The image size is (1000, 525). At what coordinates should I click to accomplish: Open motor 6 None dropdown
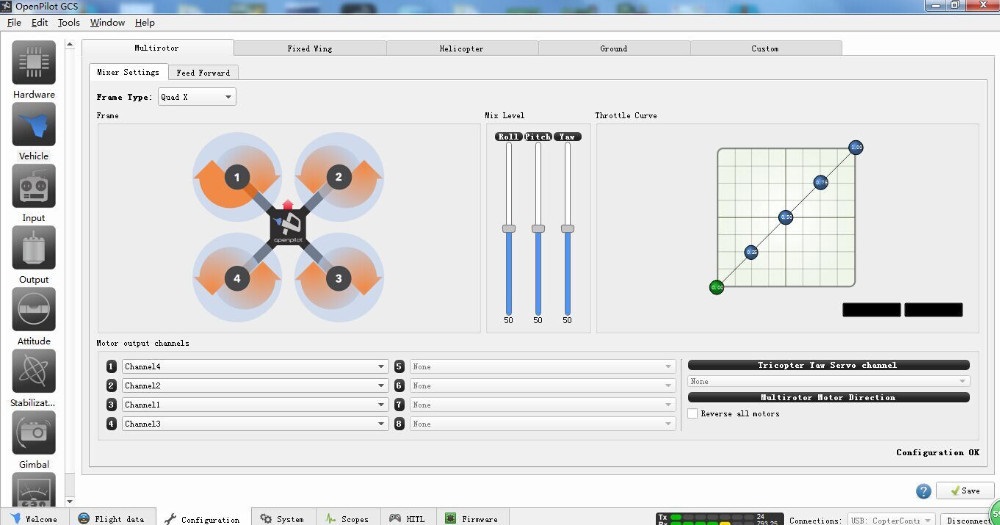543,386
